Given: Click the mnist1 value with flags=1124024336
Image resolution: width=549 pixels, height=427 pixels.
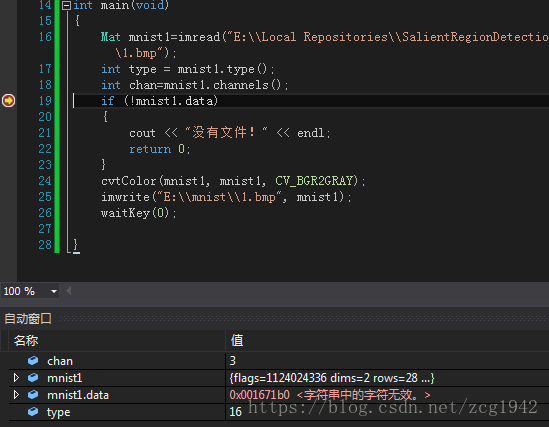Looking at the screenshot, I should pos(332,378).
